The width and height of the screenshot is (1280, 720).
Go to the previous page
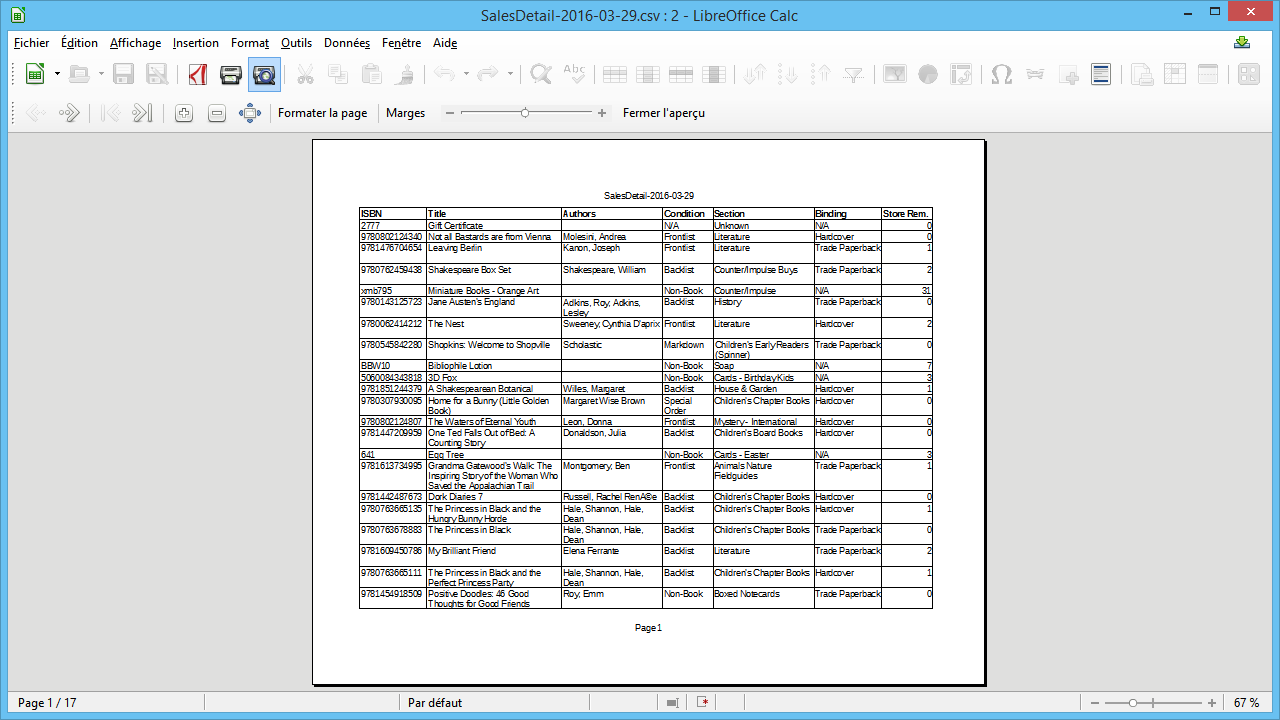(x=36, y=113)
